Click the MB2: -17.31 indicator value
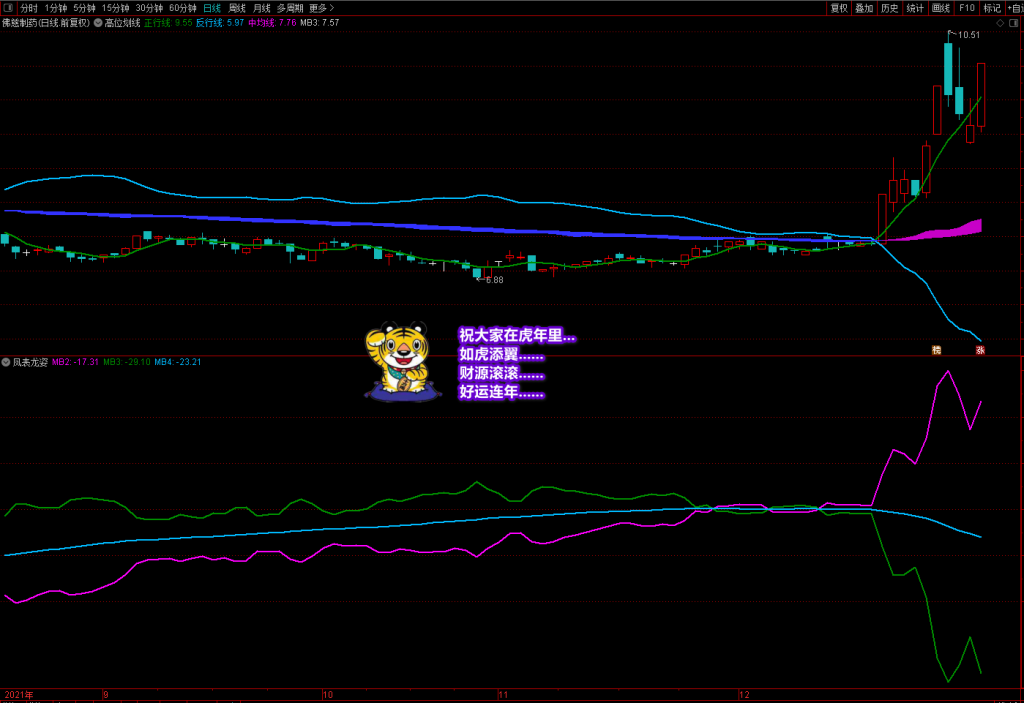Screen dimensions: 1024x703 point(75,362)
